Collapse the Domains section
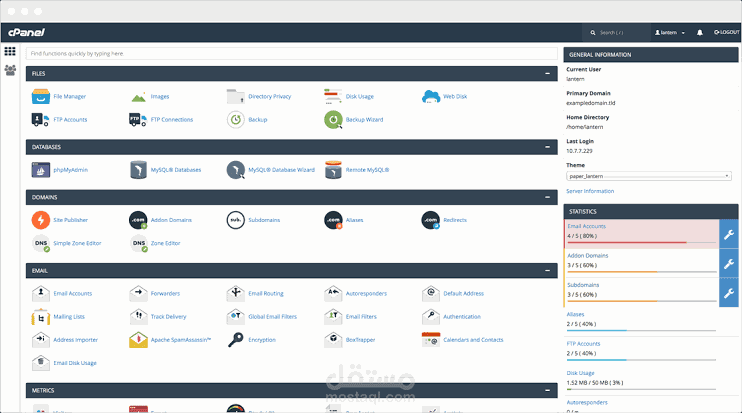Screen dimensions: 742x413 (548, 197)
